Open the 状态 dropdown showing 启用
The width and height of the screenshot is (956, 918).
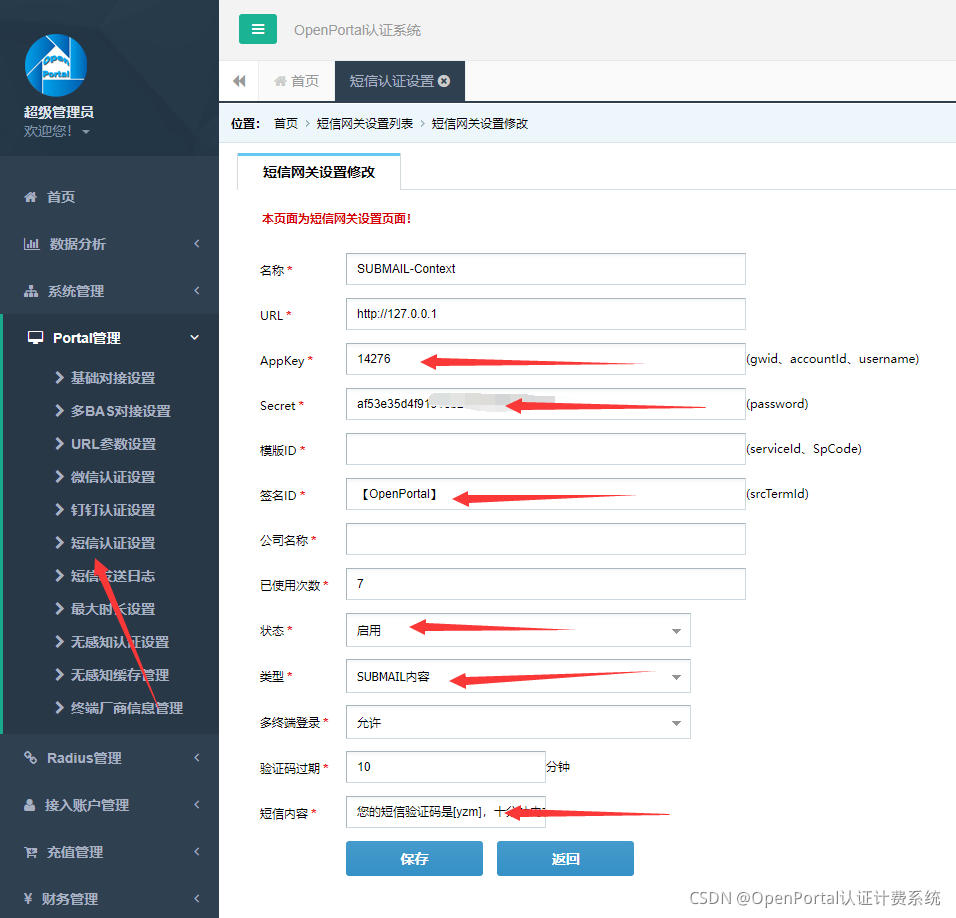[518, 630]
